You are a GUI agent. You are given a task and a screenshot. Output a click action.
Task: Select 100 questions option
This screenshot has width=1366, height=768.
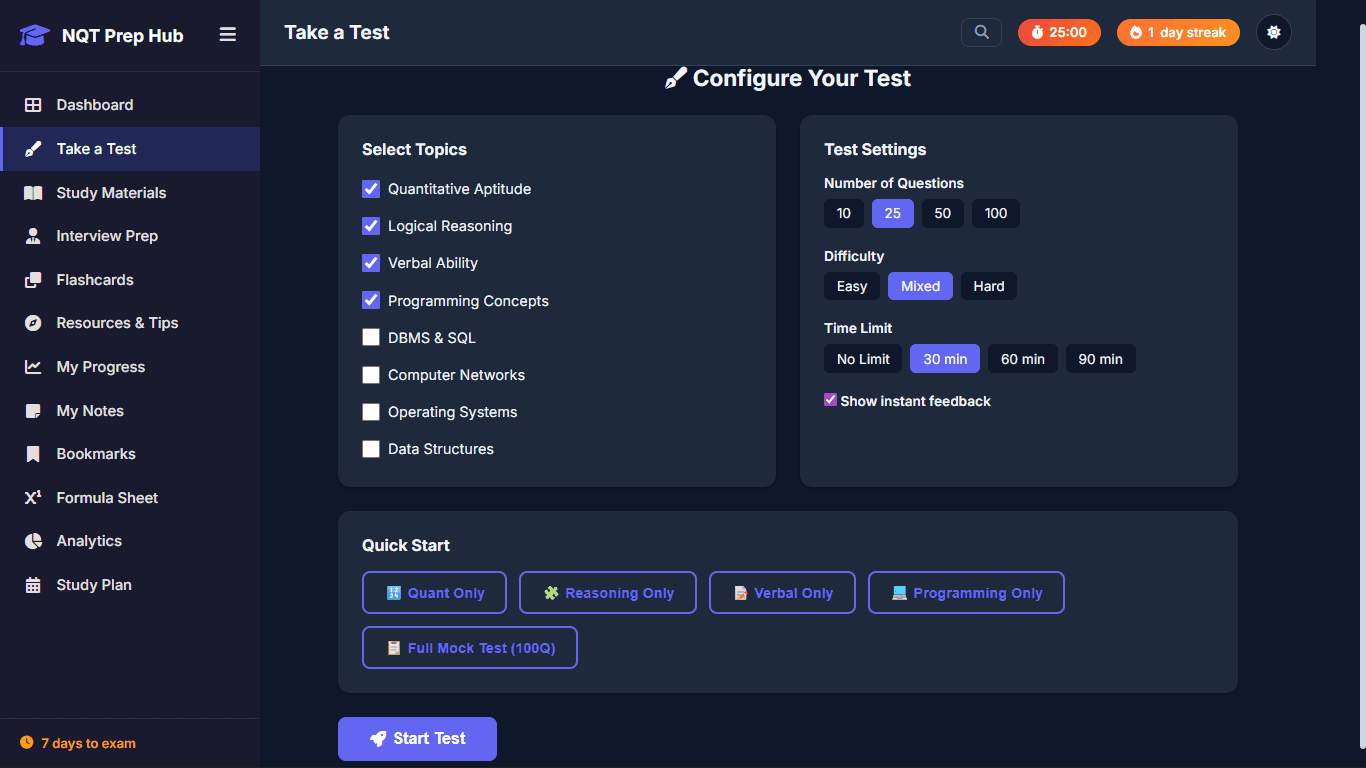click(x=996, y=213)
